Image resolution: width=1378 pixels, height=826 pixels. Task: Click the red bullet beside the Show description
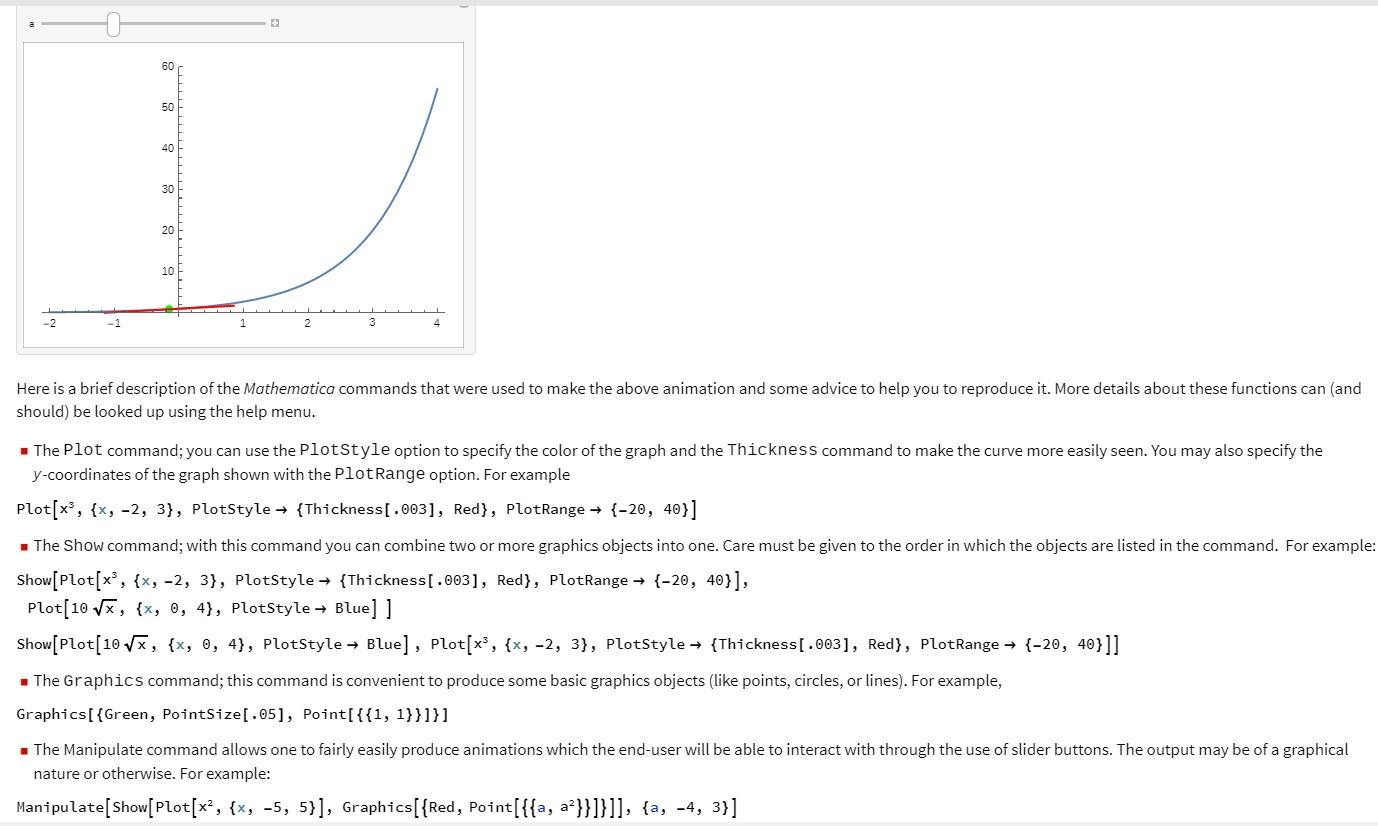23,545
